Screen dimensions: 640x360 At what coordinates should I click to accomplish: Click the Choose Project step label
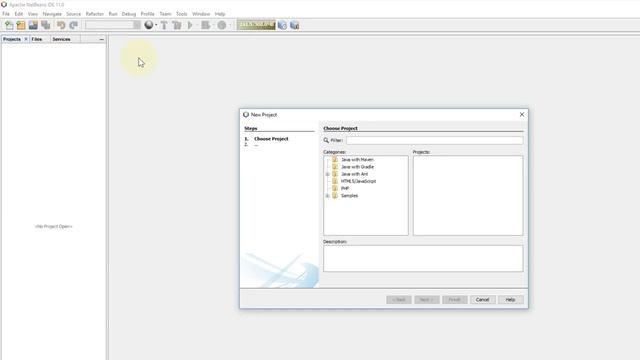271,139
